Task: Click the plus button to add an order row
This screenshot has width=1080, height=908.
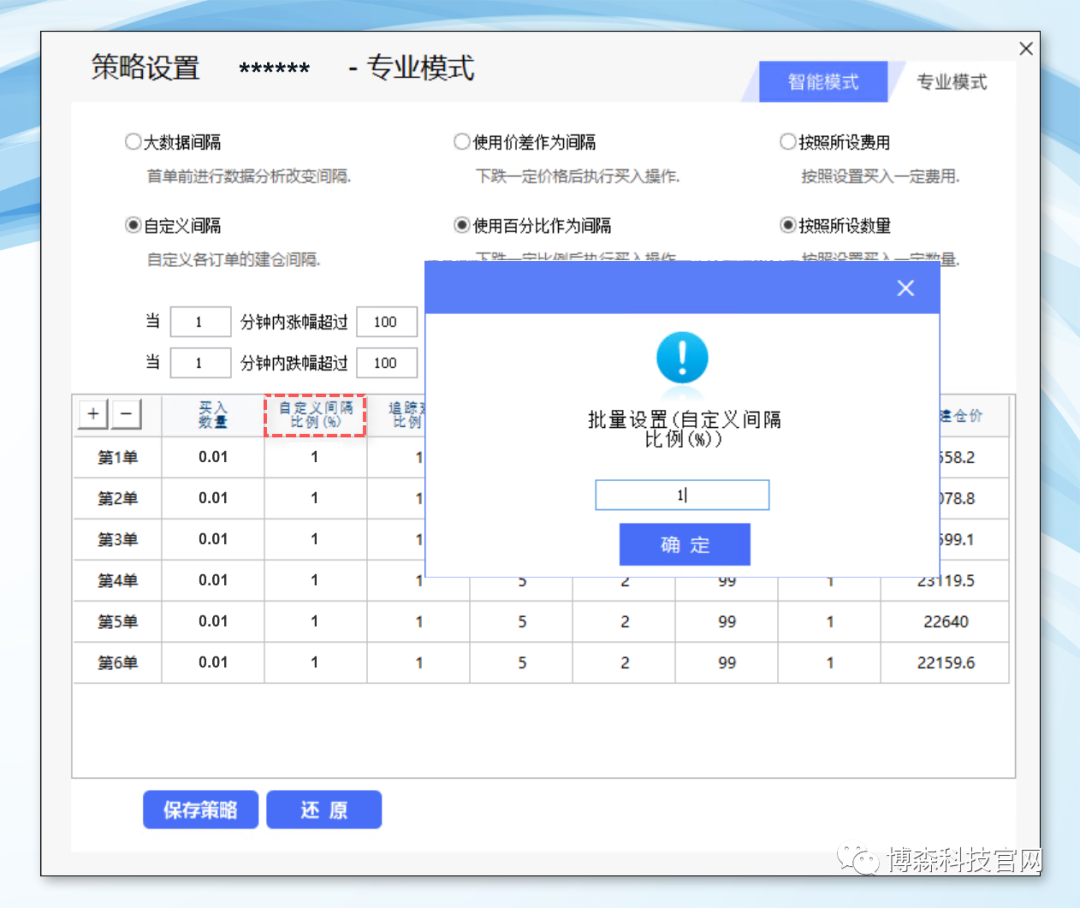Action: pos(93,414)
